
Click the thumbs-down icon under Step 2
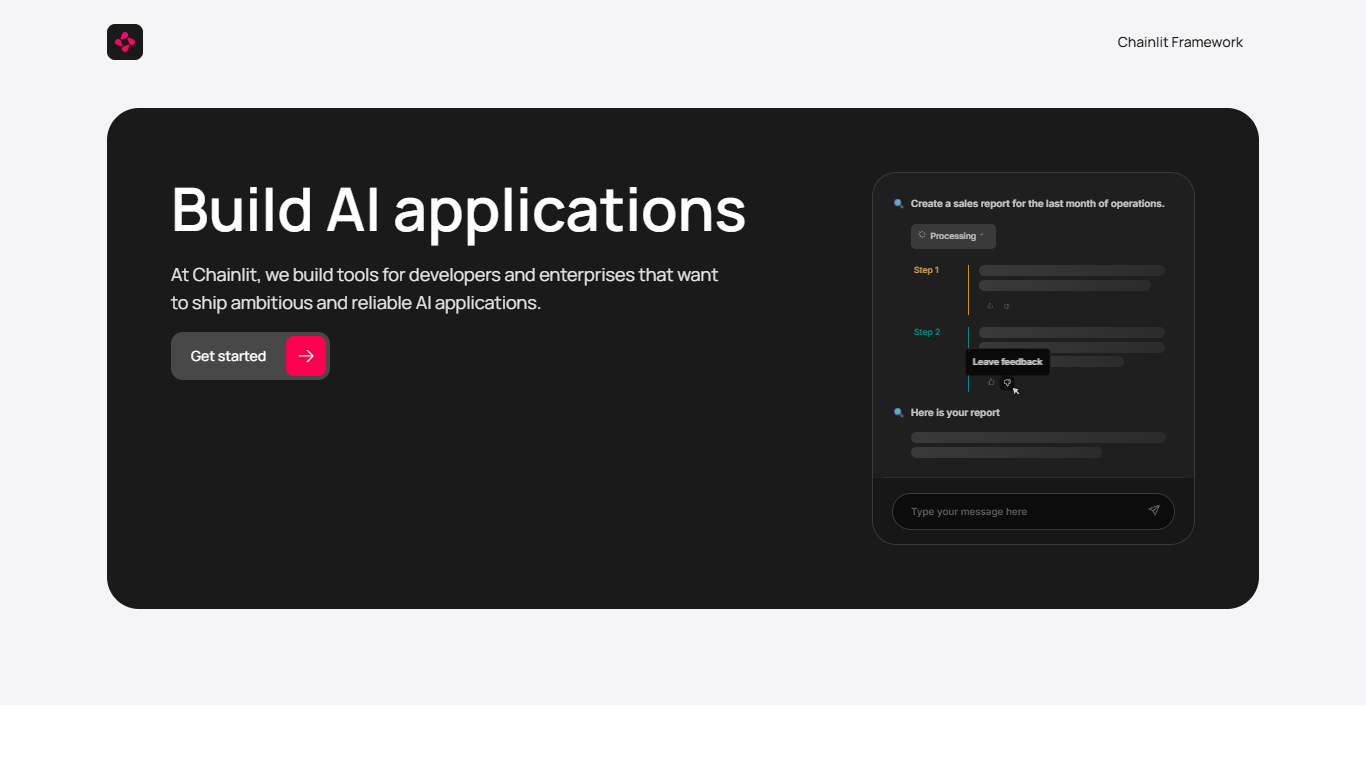(1007, 382)
